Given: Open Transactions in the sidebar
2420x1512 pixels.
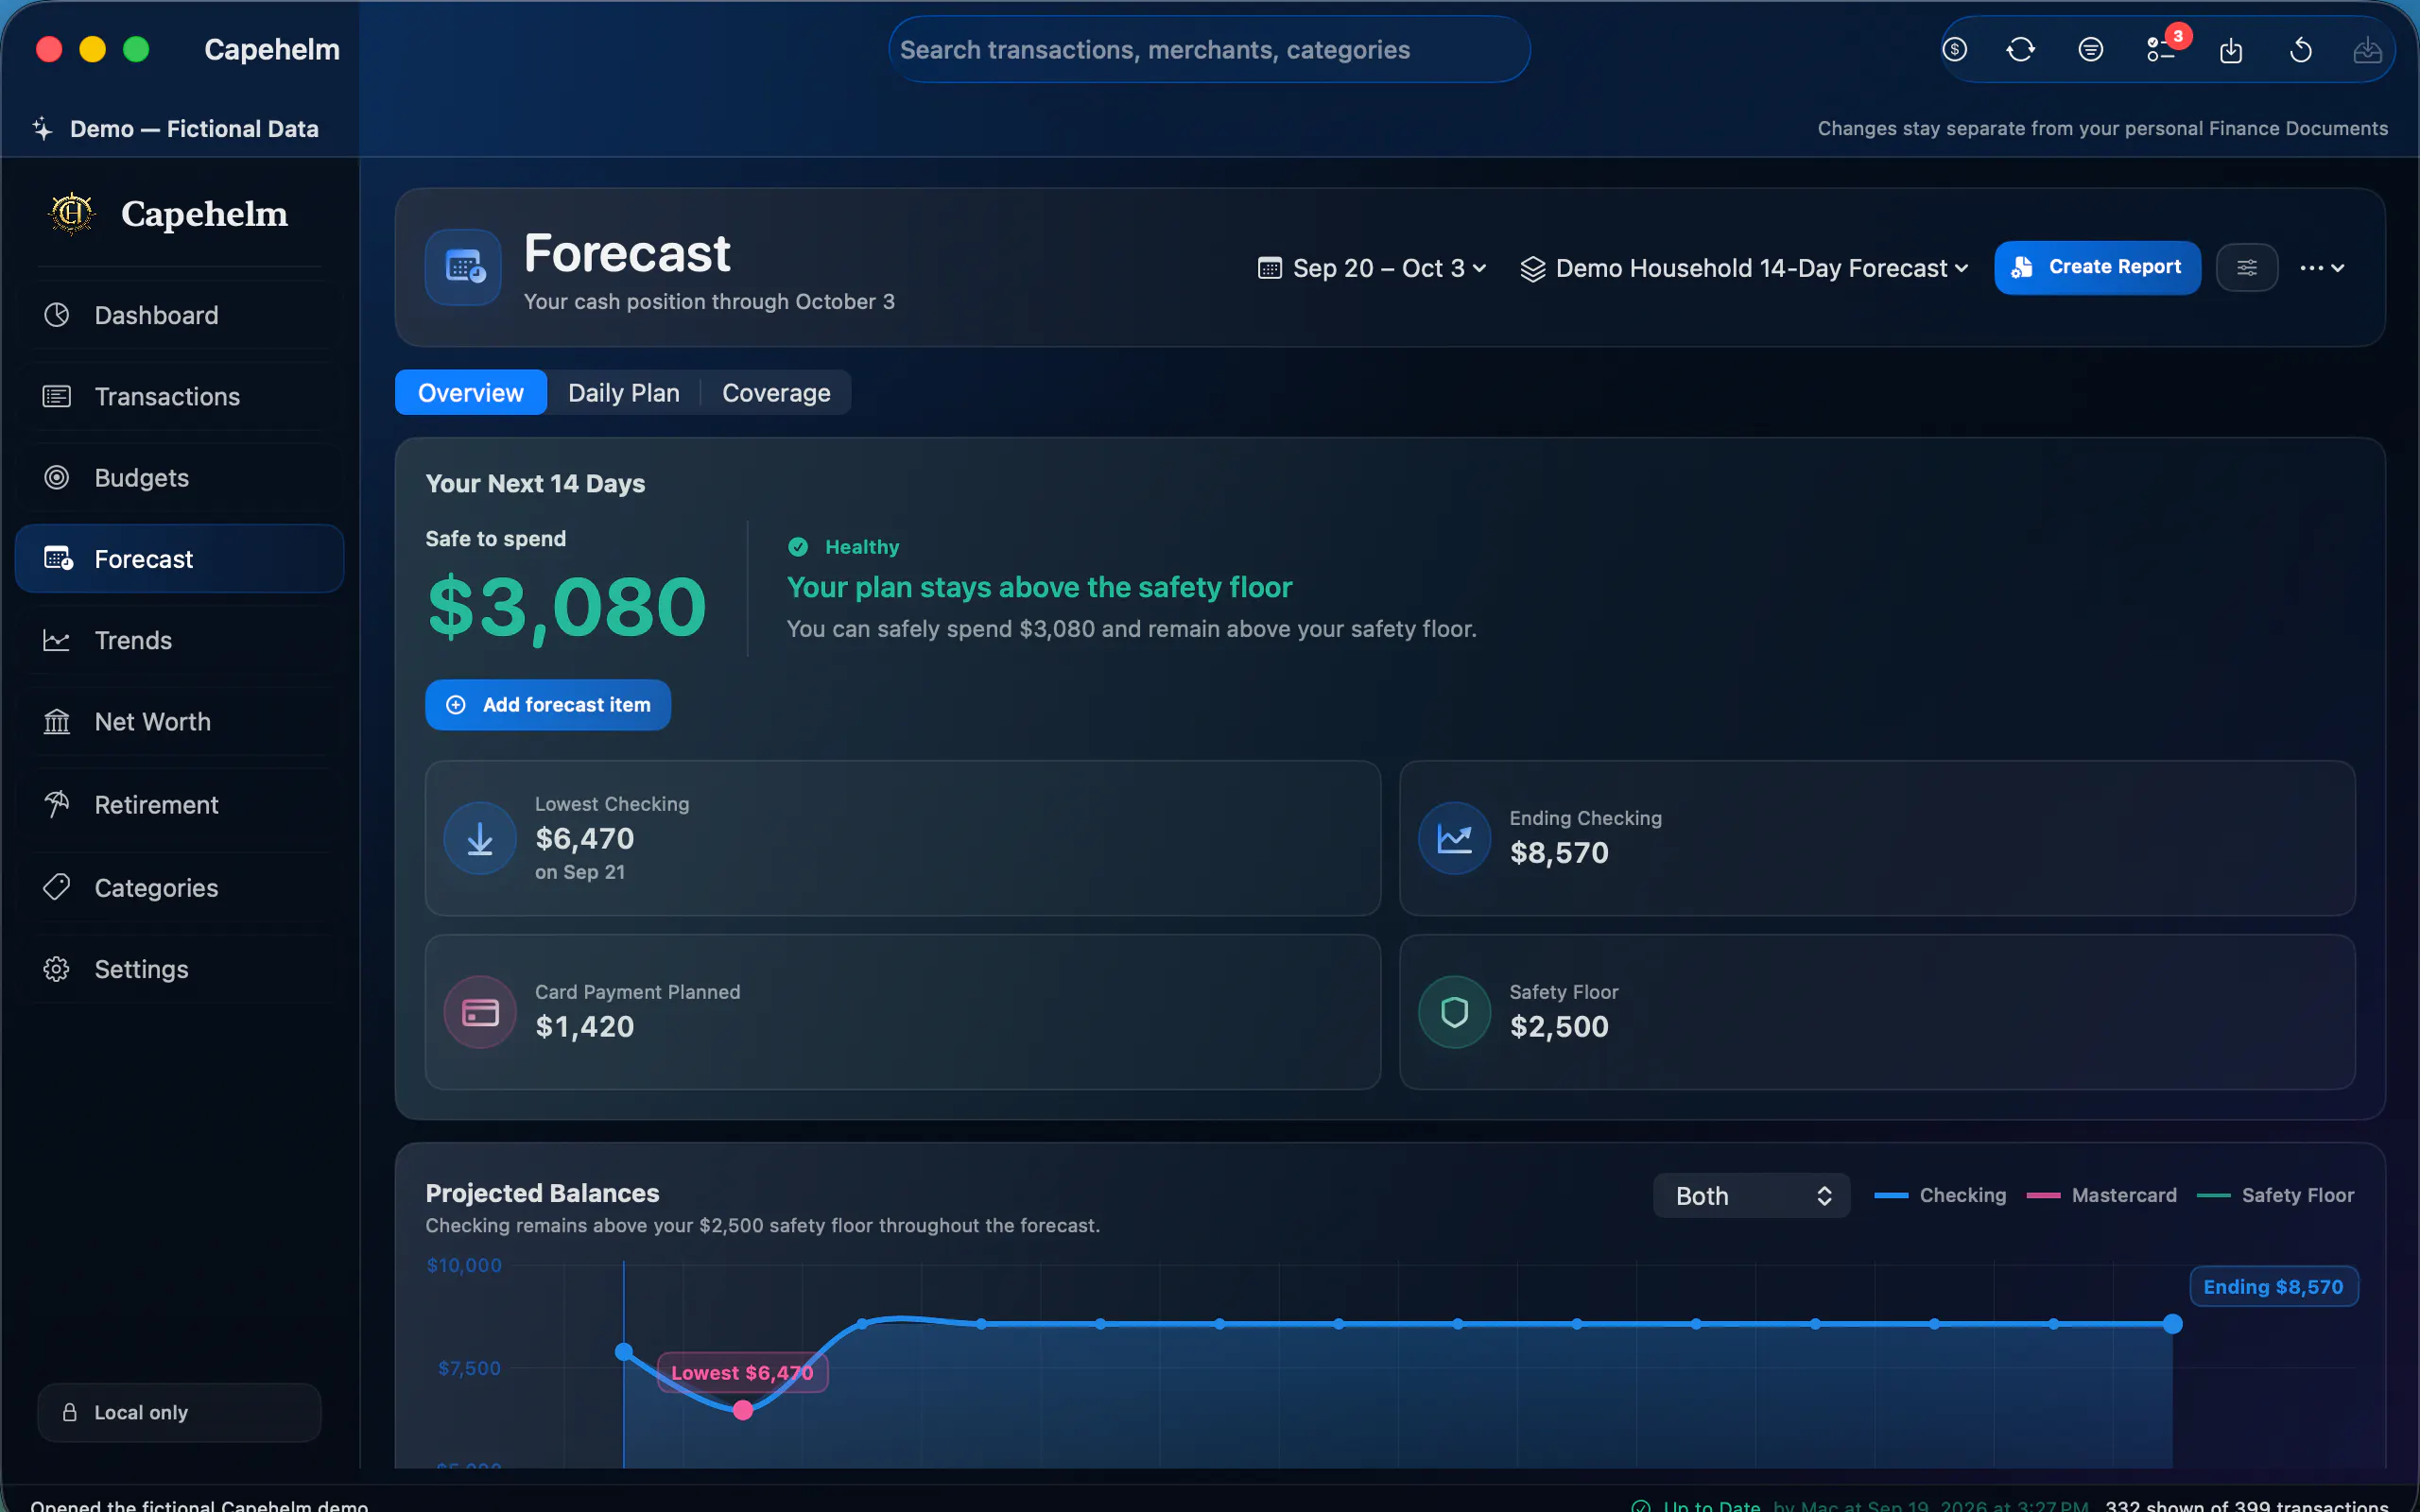Looking at the screenshot, I should pyautogui.click(x=180, y=397).
